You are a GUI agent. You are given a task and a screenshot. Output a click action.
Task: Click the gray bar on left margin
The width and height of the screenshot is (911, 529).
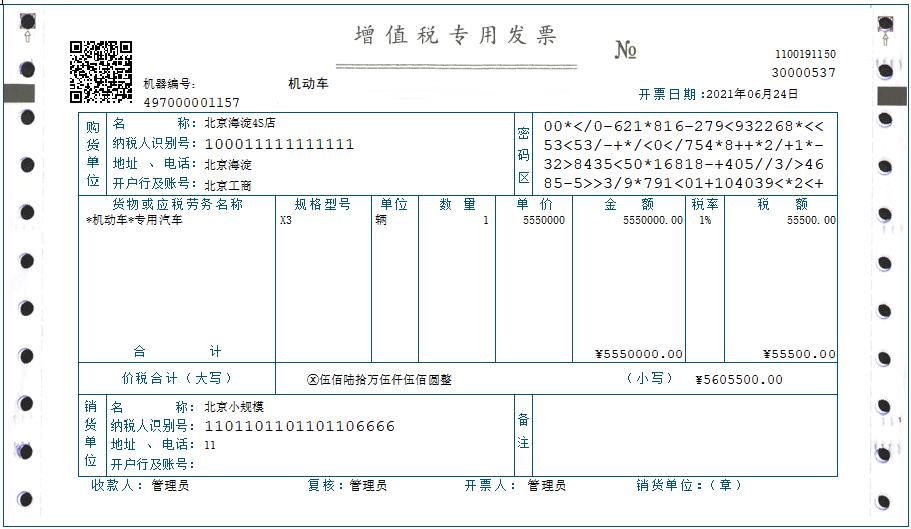pos(22,94)
